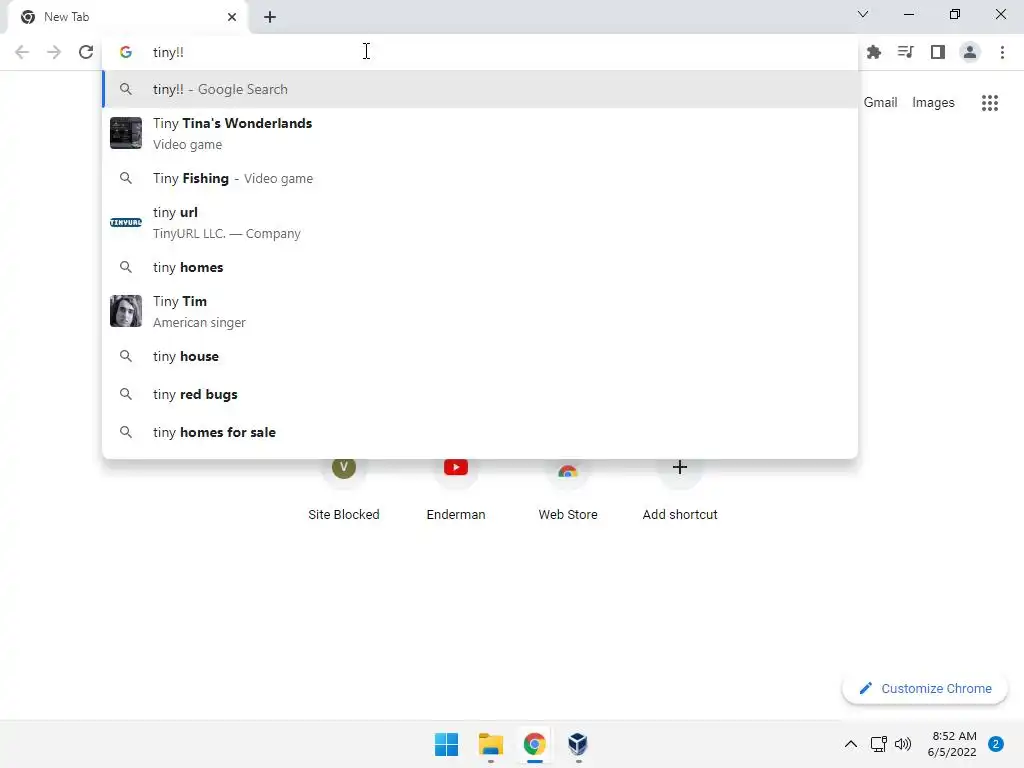Open the Windows Start menu
This screenshot has width=1024, height=768.
(x=447, y=744)
